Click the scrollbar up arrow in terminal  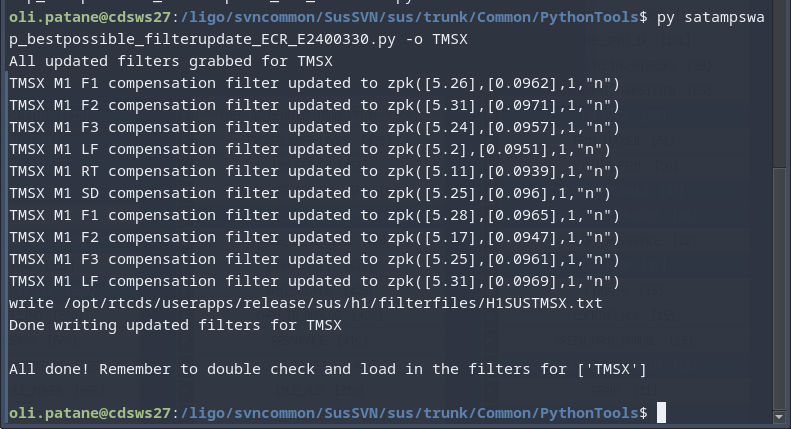785,6
